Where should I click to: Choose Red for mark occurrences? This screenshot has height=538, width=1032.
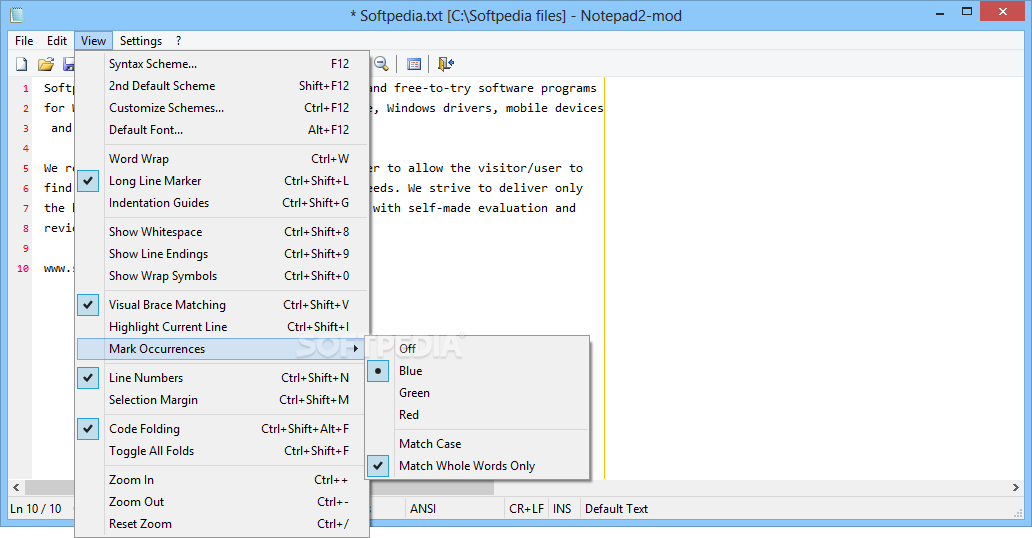tap(477, 415)
